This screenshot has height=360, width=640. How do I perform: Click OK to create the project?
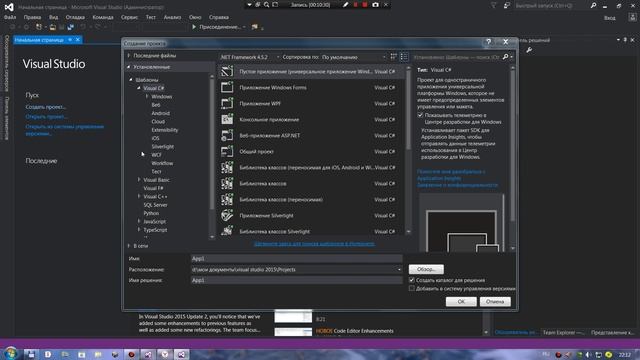coord(461,302)
